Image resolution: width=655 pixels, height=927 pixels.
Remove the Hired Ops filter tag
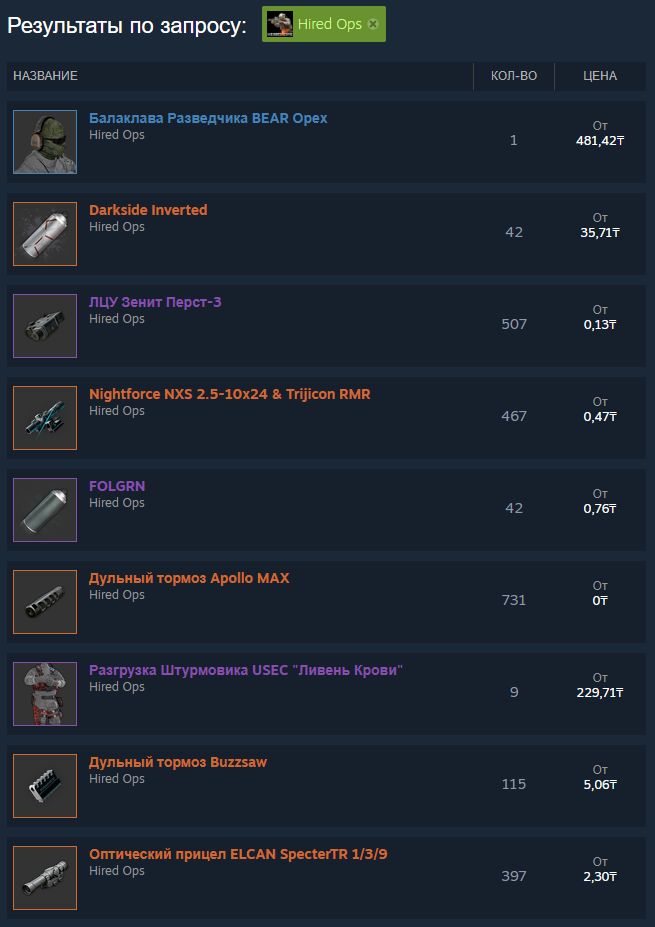(372, 24)
